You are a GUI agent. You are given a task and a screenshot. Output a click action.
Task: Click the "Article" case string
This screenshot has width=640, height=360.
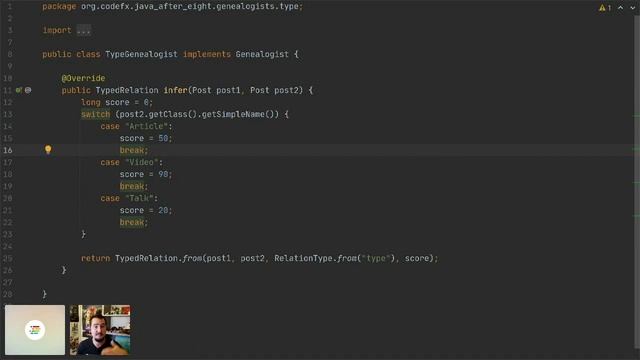pyautogui.click(x=147, y=126)
